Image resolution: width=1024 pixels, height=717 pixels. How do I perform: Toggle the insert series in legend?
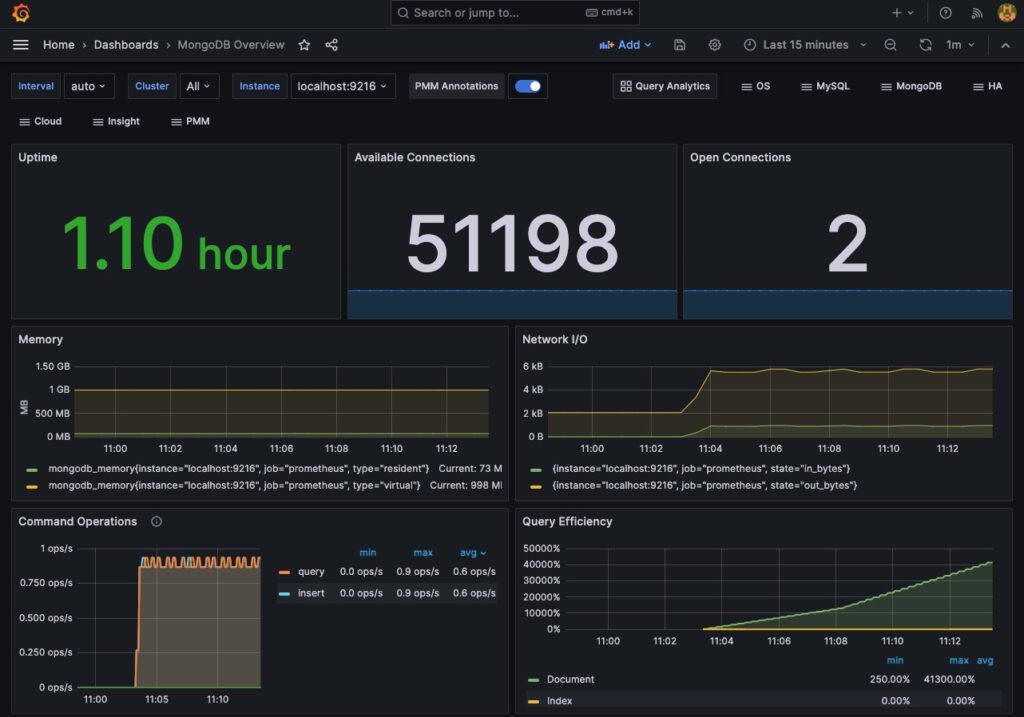[x=311, y=593]
